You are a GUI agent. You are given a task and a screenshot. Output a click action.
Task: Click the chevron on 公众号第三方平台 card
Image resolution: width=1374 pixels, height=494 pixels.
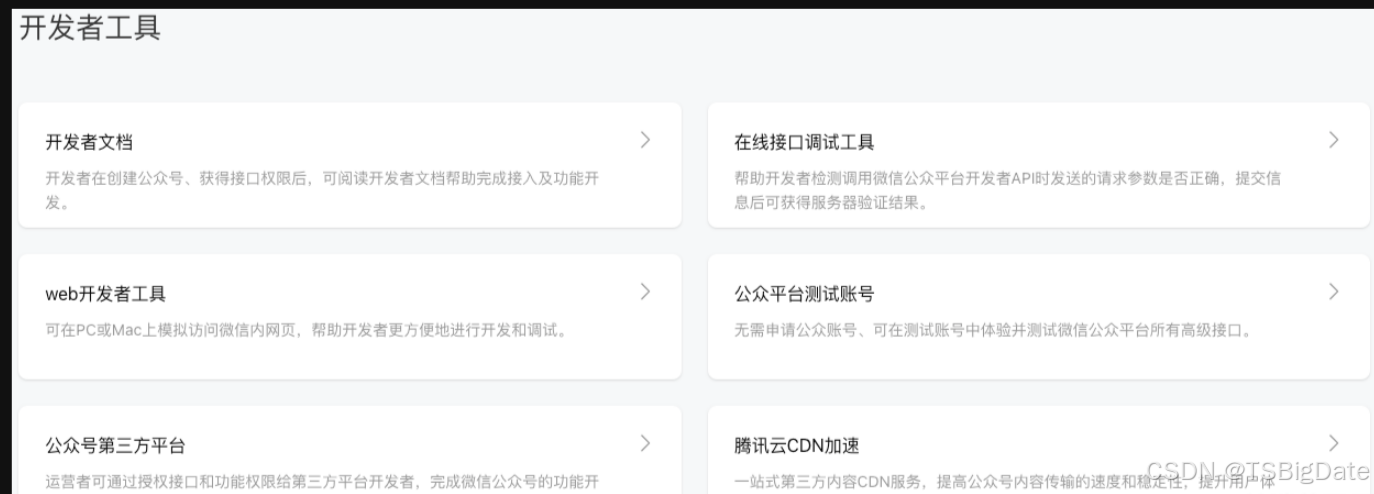point(645,443)
